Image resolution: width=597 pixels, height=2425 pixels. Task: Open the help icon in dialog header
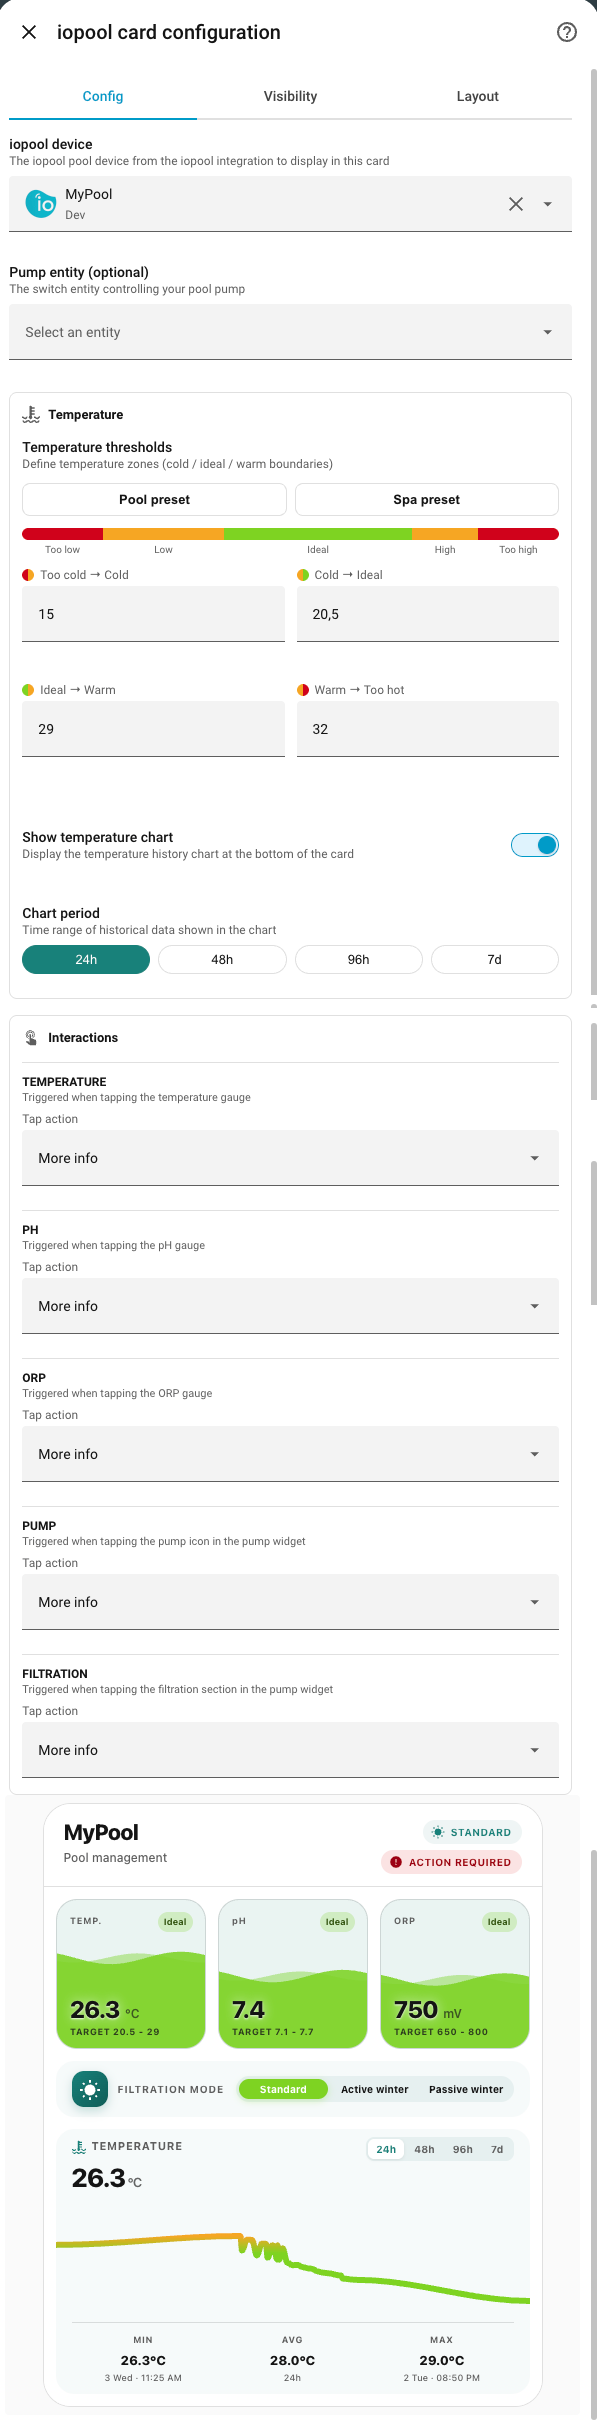(567, 32)
